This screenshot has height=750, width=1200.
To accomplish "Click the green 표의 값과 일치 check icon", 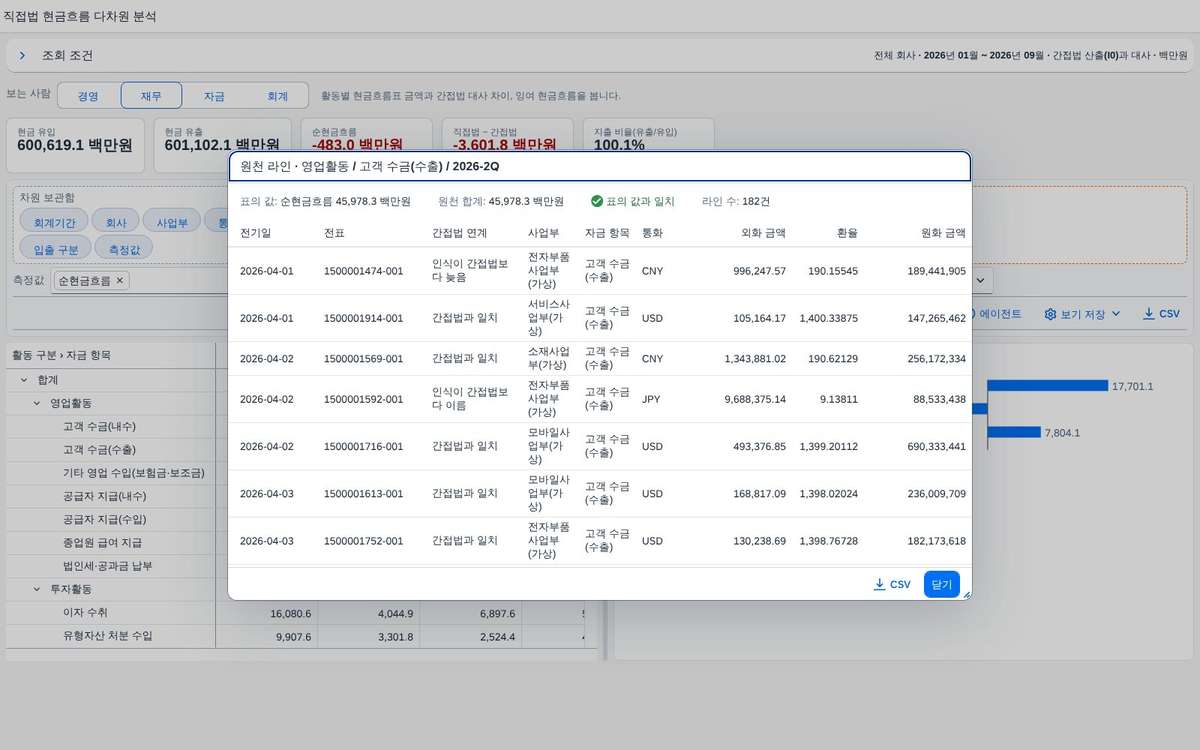I will (x=597, y=201).
